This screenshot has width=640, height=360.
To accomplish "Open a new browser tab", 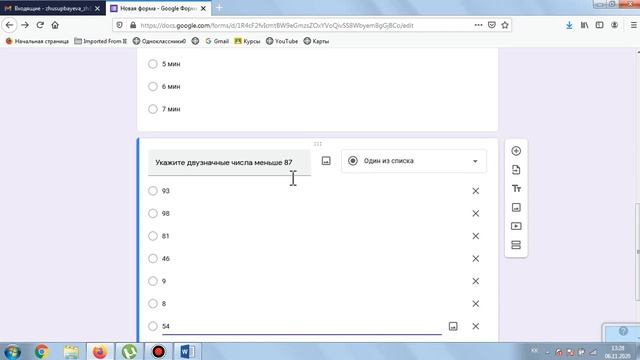I will (x=219, y=8).
